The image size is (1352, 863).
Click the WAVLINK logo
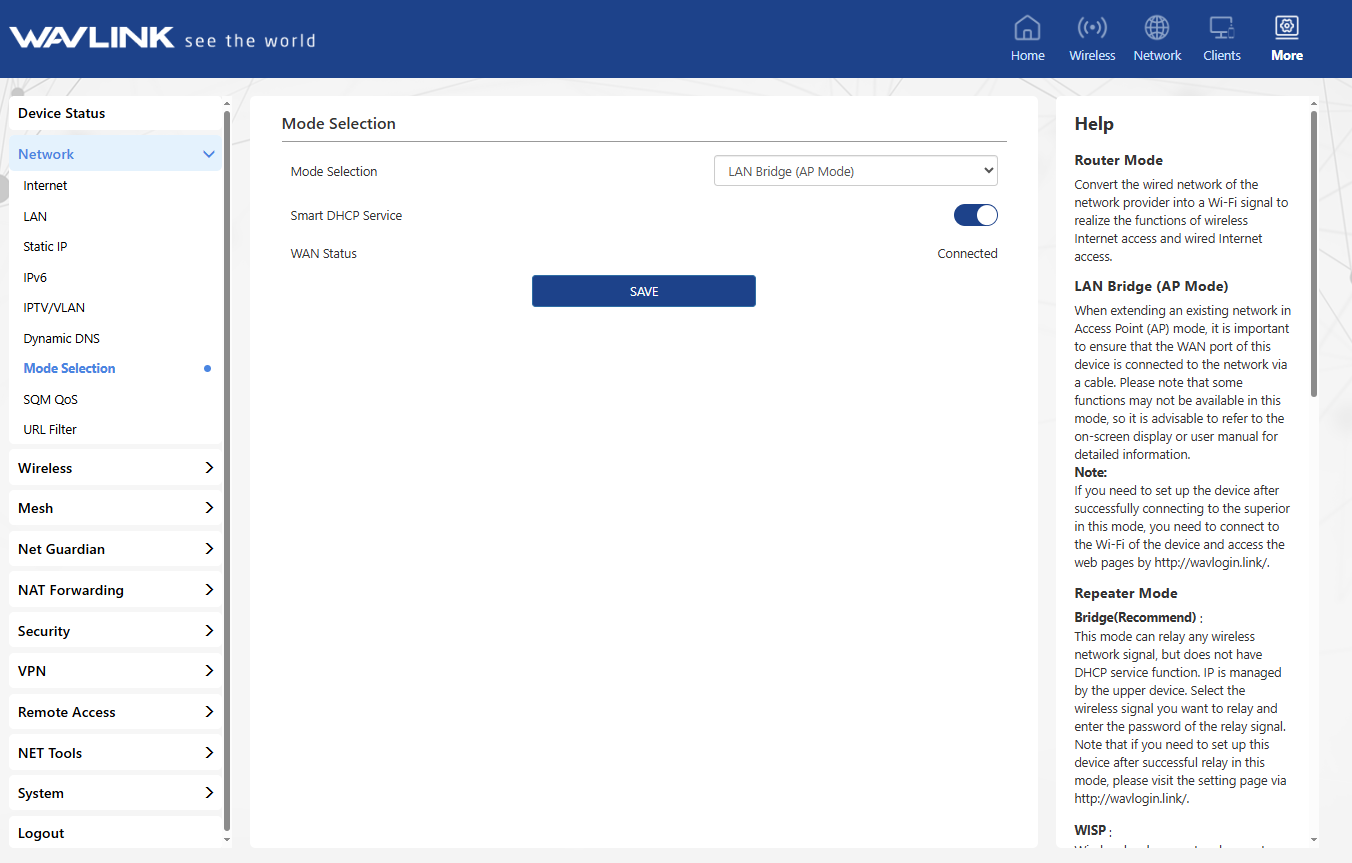(x=92, y=39)
